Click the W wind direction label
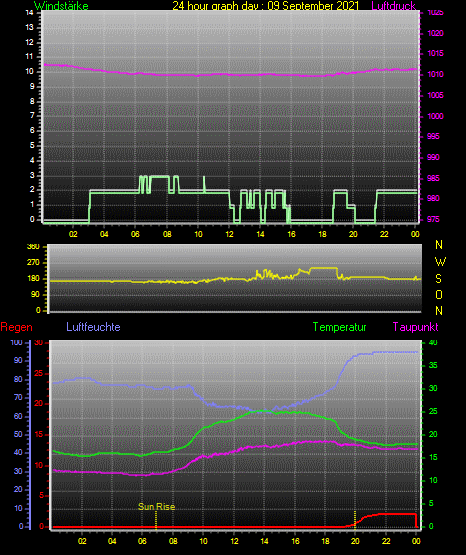This screenshot has width=466, height=555. click(x=440, y=262)
